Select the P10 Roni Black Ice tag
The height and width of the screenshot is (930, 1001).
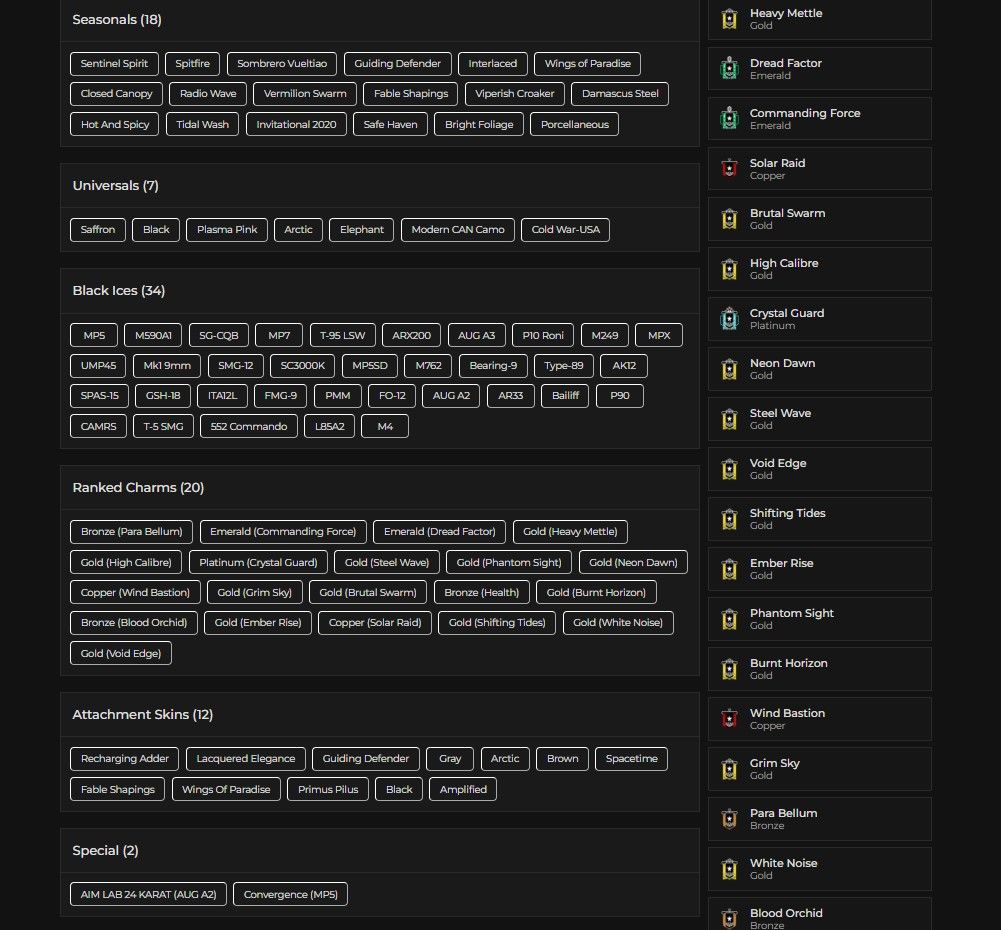click(543, 335)
